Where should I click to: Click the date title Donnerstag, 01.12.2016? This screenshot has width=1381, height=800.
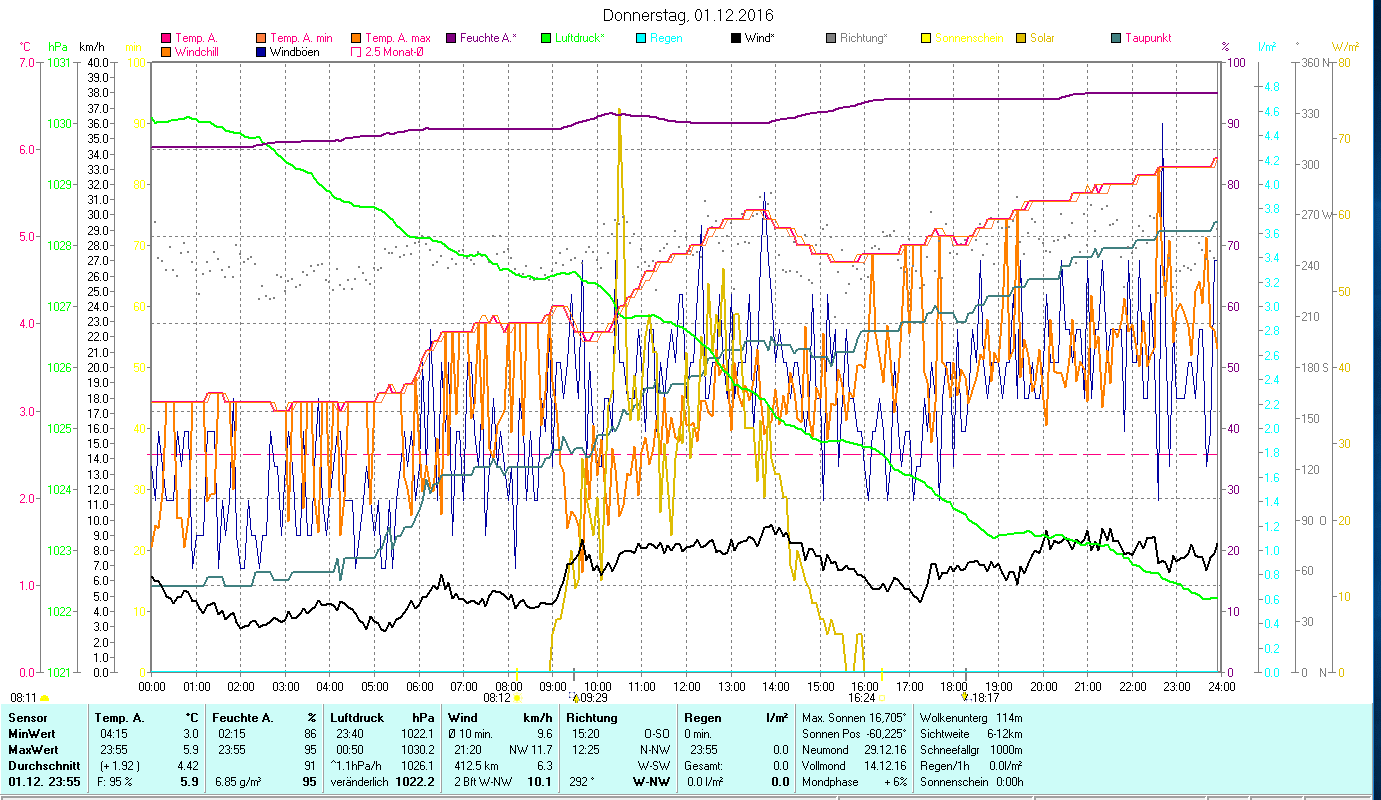(689, 16)
